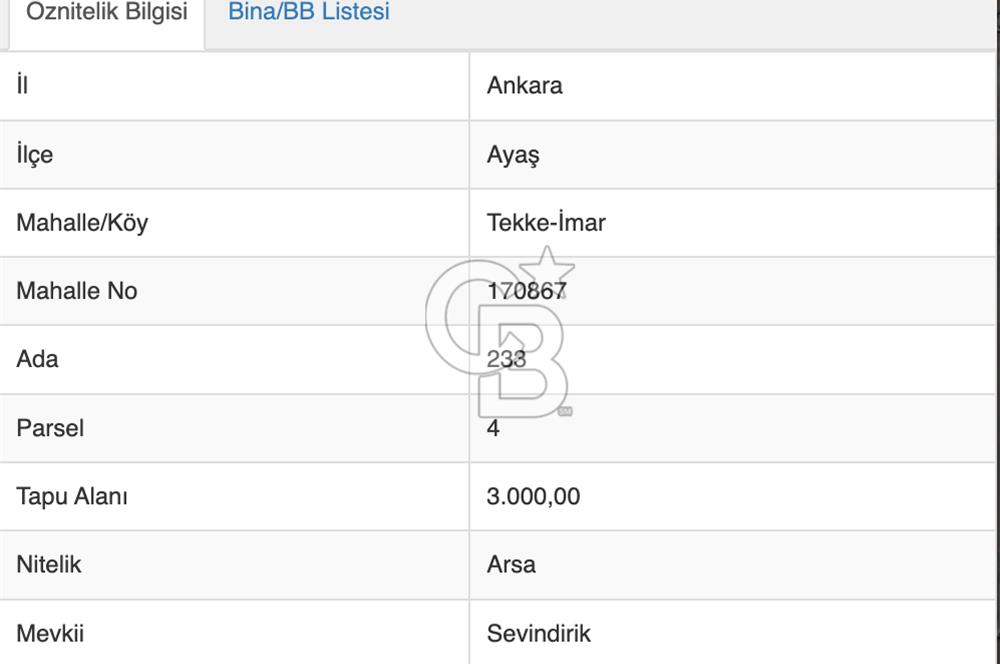Screen dimensions: 1000x664
Task: Select the Ayaş district cell
Action: click(x=513, y=155)
